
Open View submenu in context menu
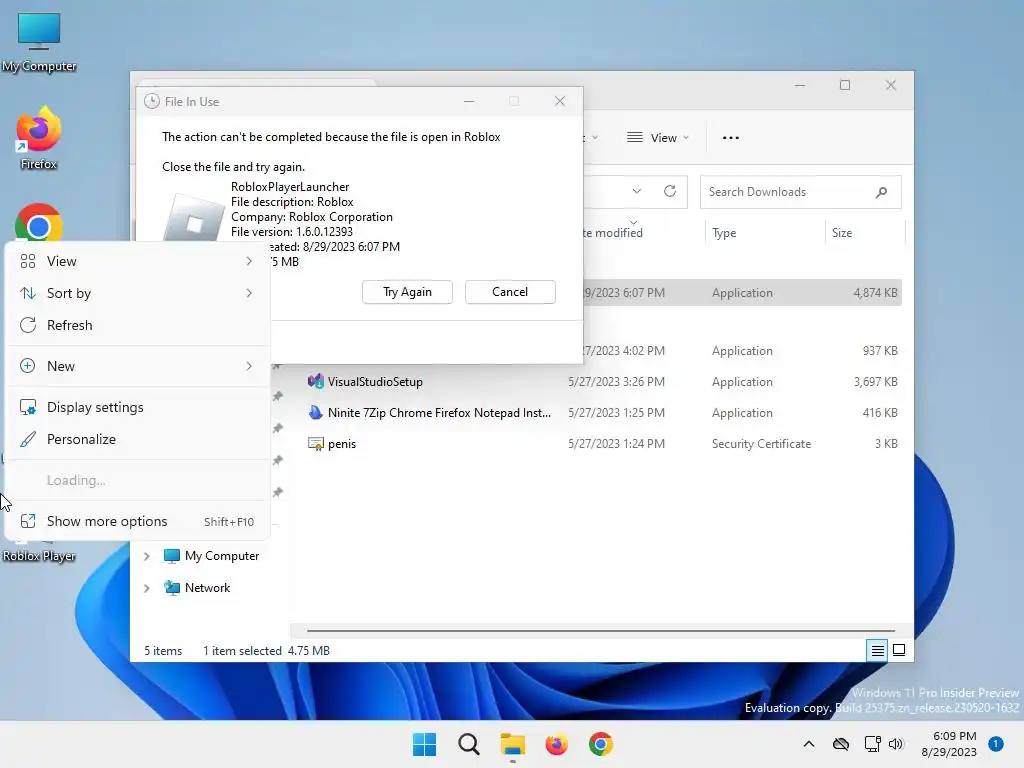pyautogui.click(x=137, y=261)
